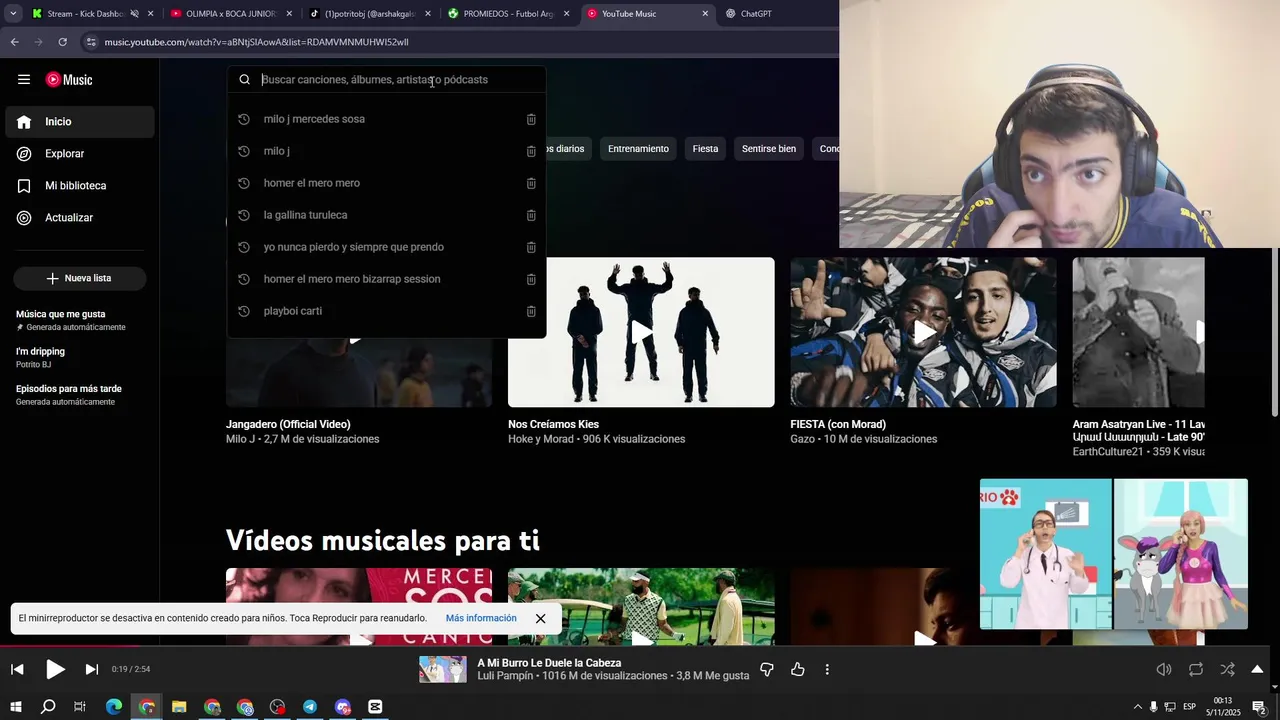Toggle repeat mode

tap(1196, 669)
